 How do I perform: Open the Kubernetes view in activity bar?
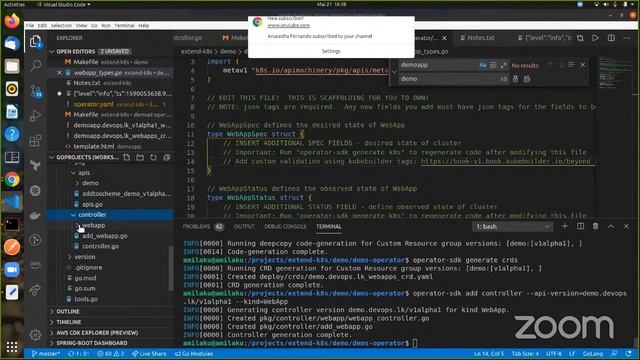pos(36,190)
